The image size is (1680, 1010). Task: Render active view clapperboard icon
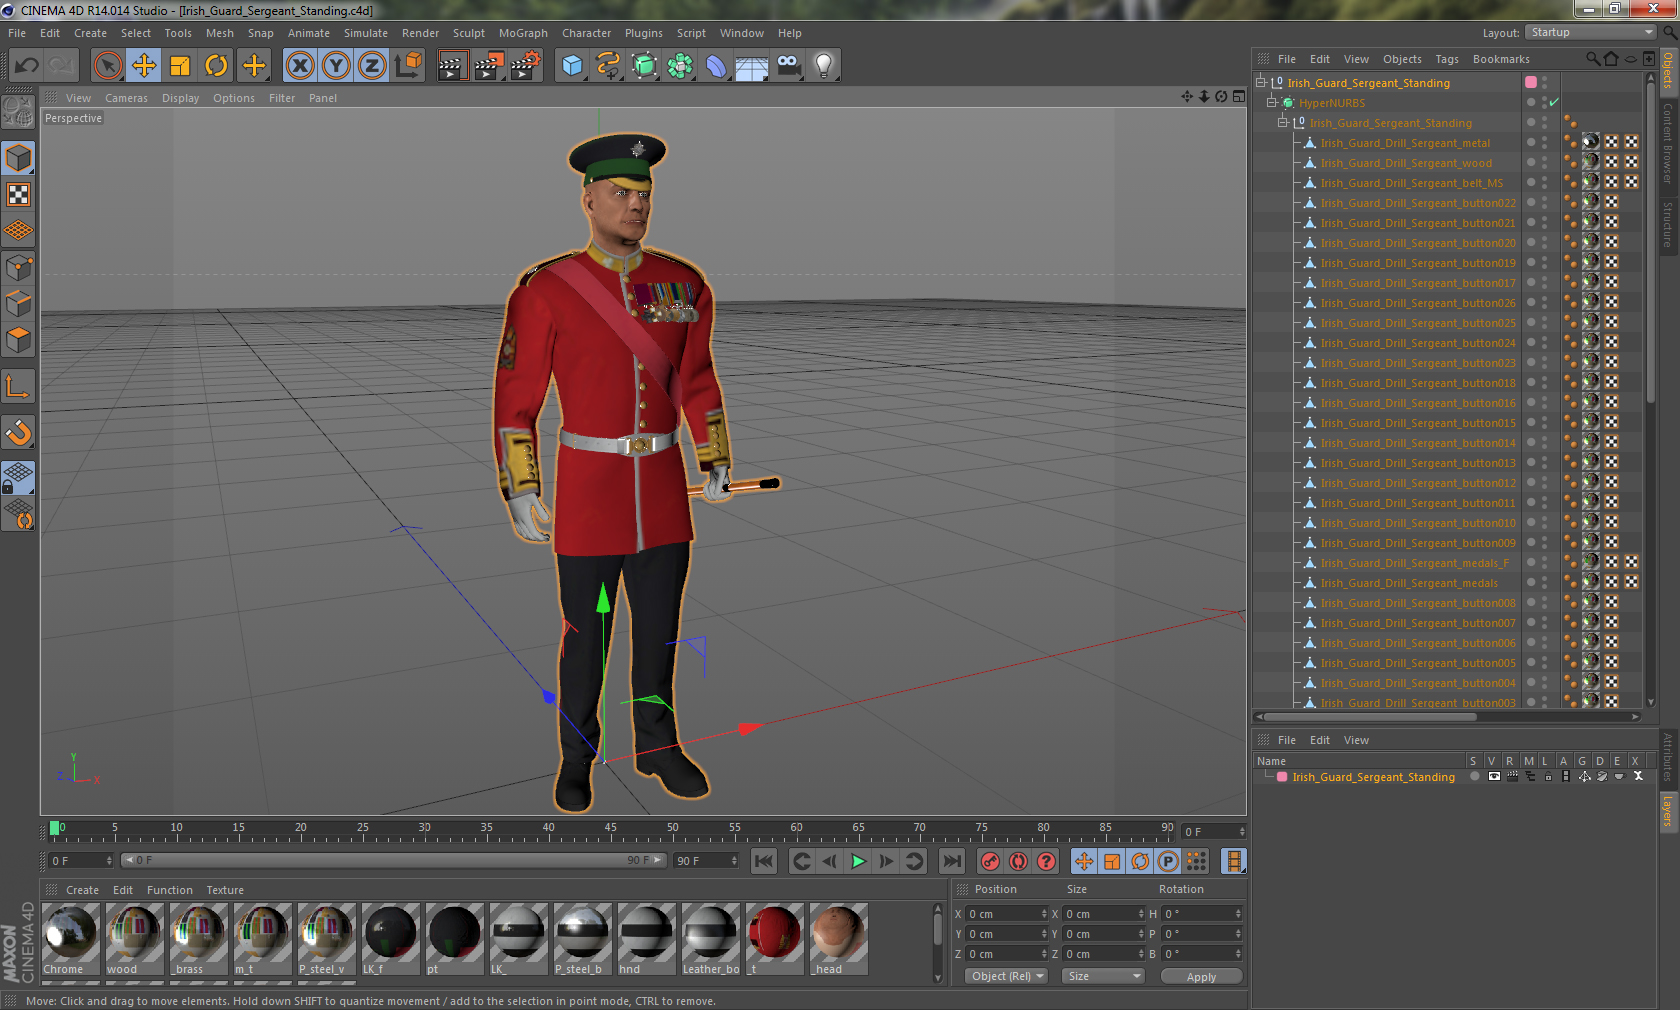452,66
